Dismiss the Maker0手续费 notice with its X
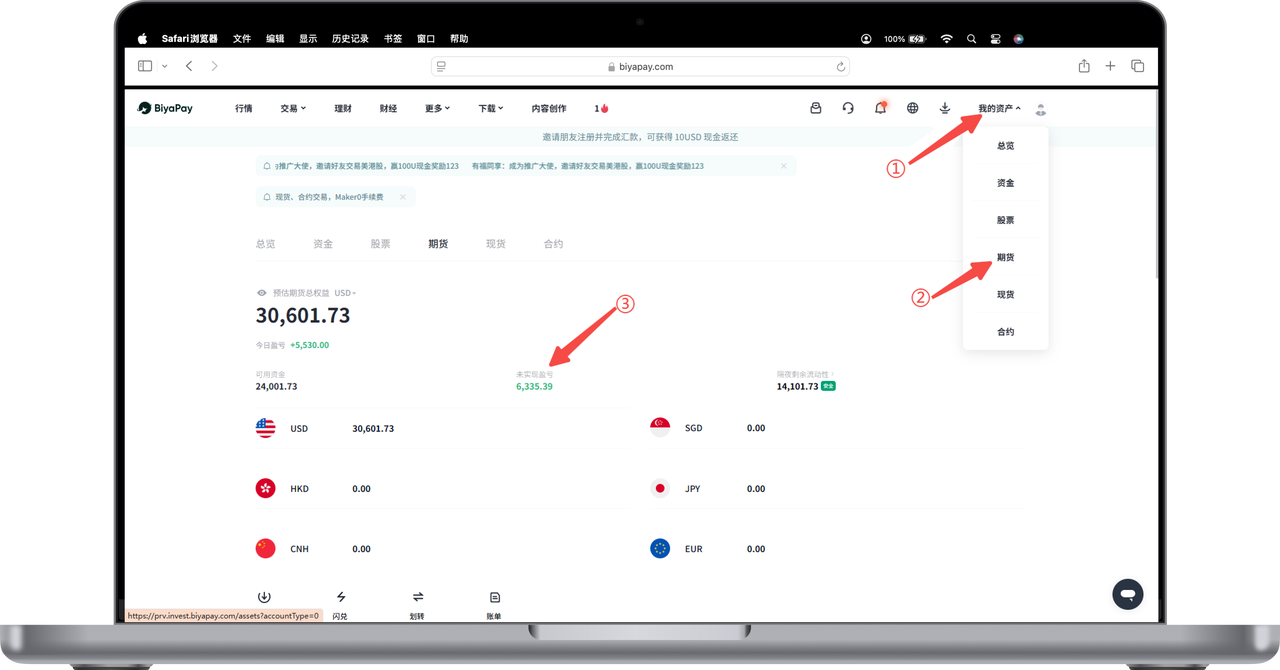Image resolution: width=1280 pixels, height=670 pixels. pyautogui.click(x=403, y=197)
